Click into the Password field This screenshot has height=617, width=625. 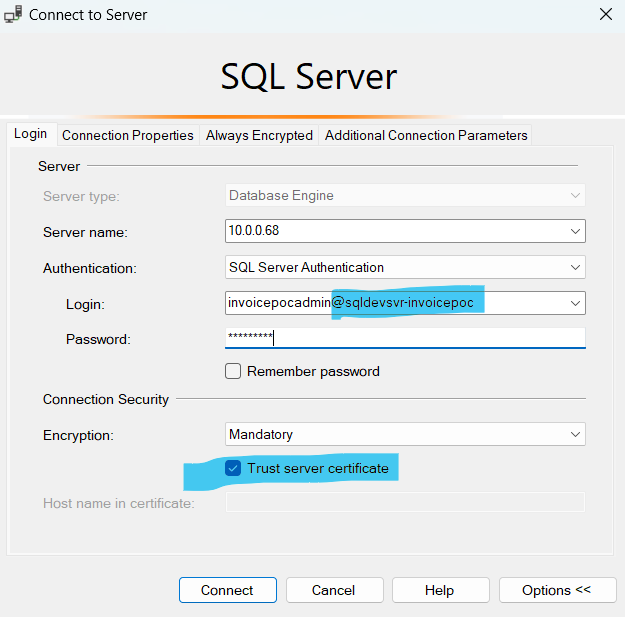coord(405,338)
